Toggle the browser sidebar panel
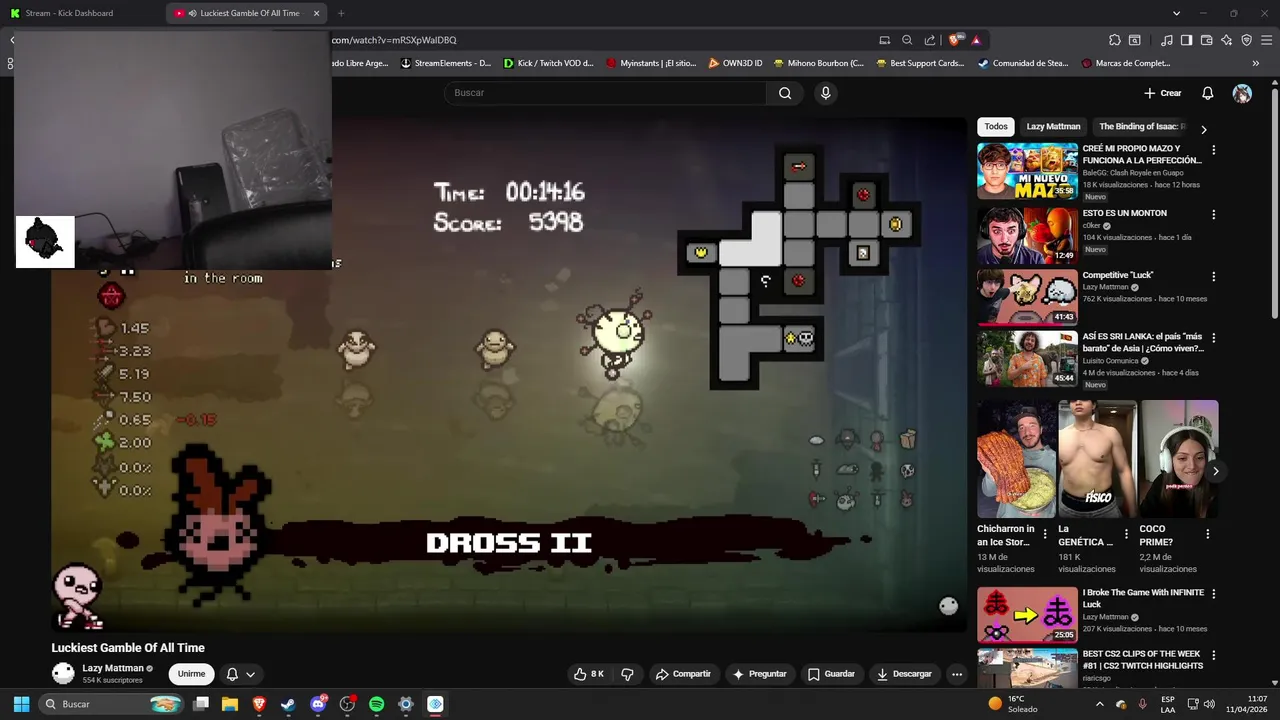The height and width of the screenshot is (720, 1280). [x=1186, y=40]
